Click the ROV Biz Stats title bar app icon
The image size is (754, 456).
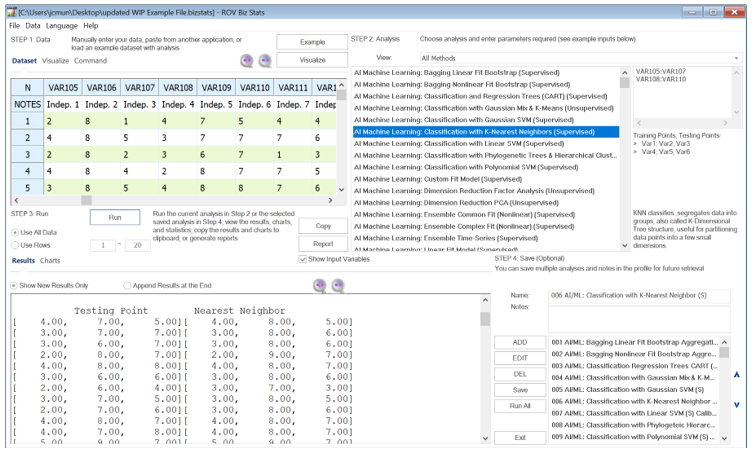pyautogui.click(x=12, y=12)
